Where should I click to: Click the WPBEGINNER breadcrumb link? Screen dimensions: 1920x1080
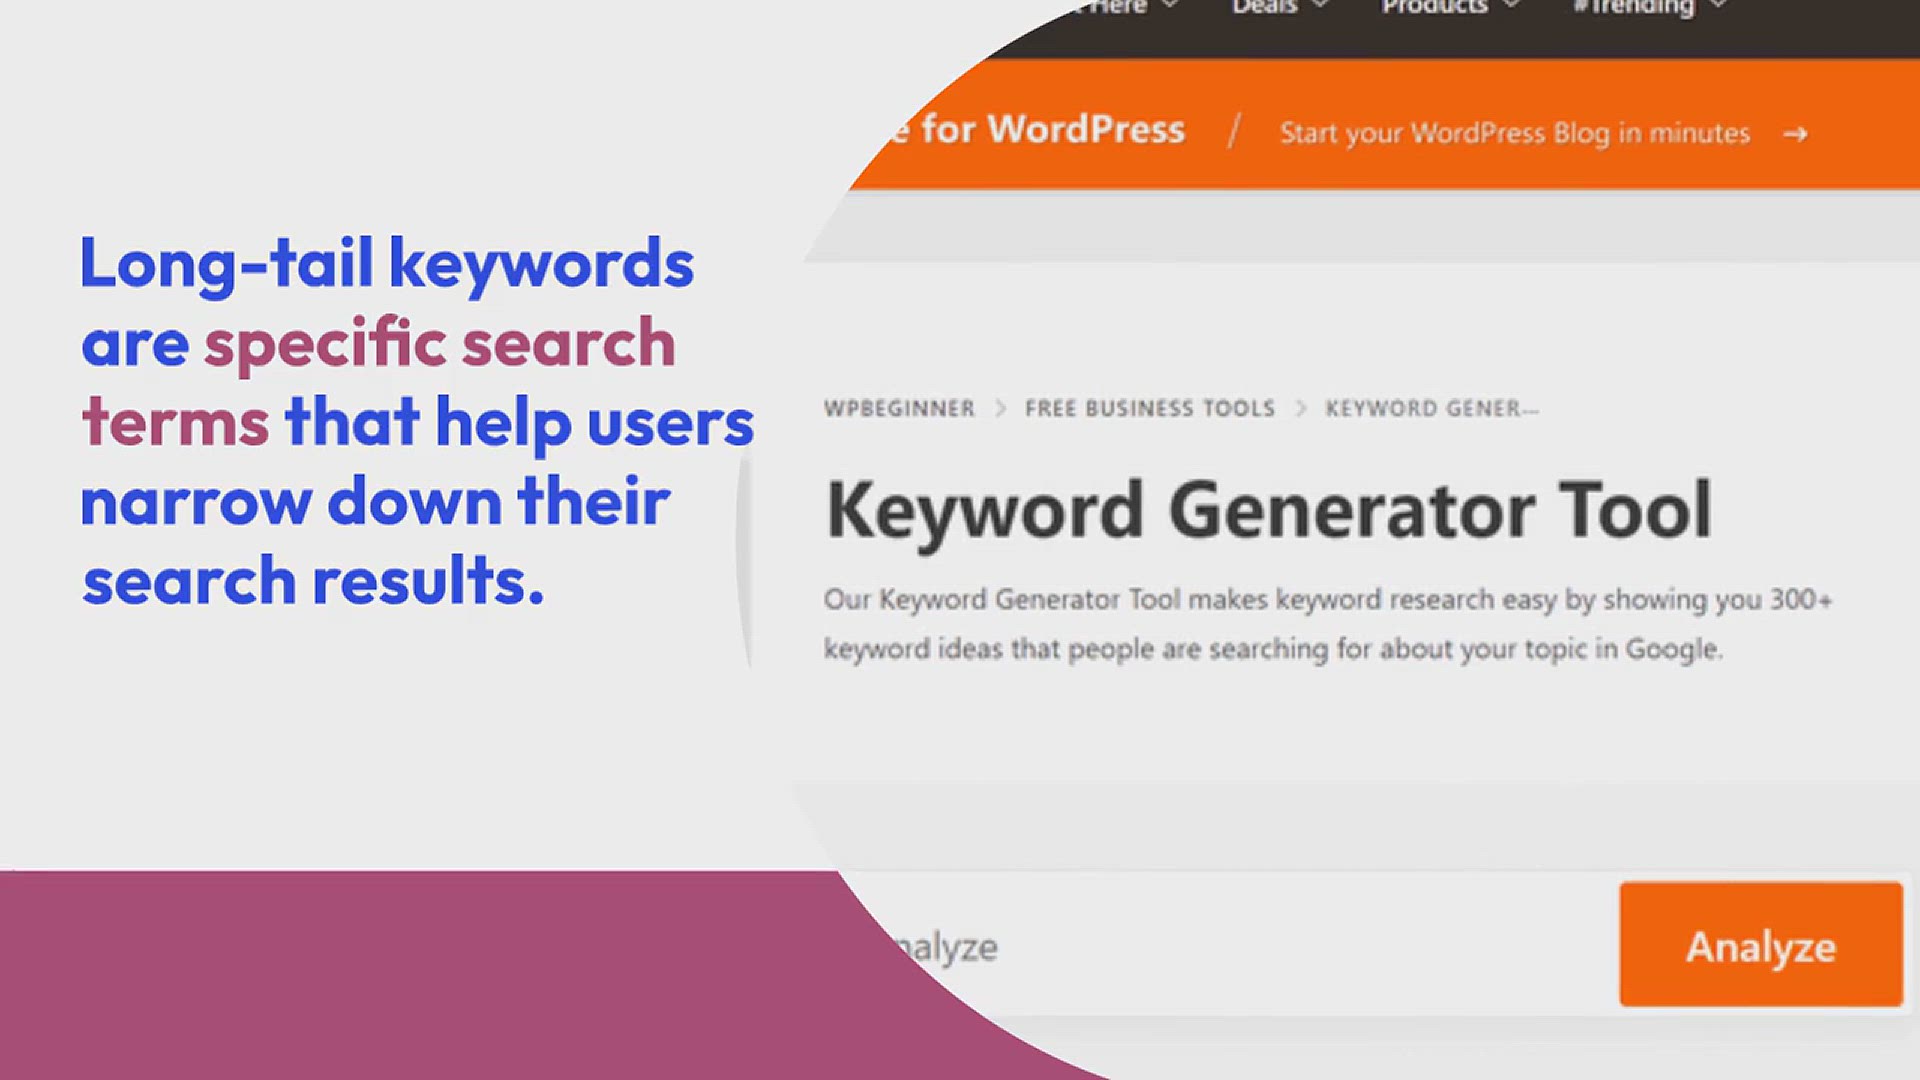tap(899, 408)
